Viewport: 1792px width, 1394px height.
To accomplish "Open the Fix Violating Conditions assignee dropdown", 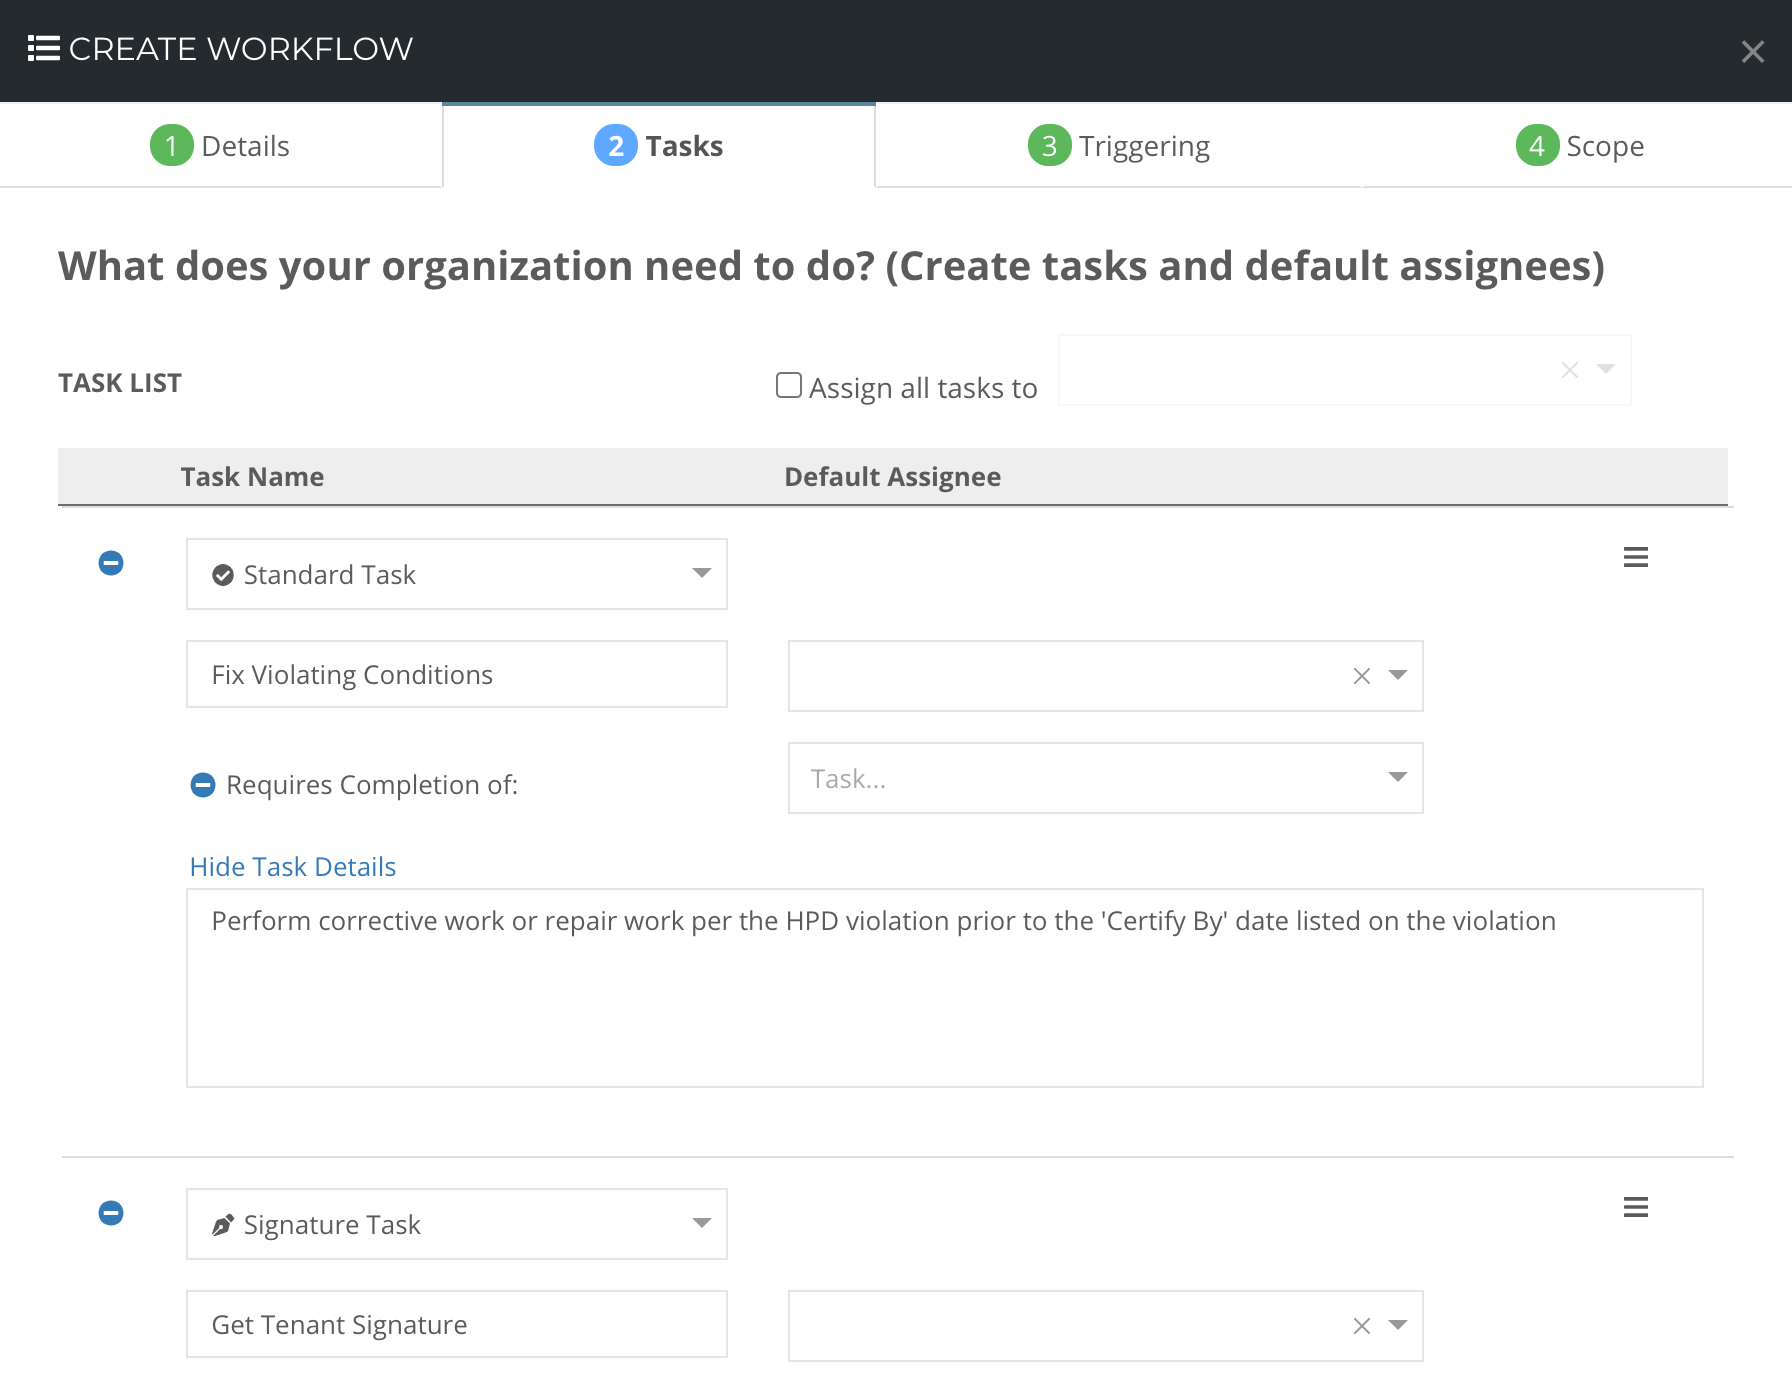I will [1398, 675].
